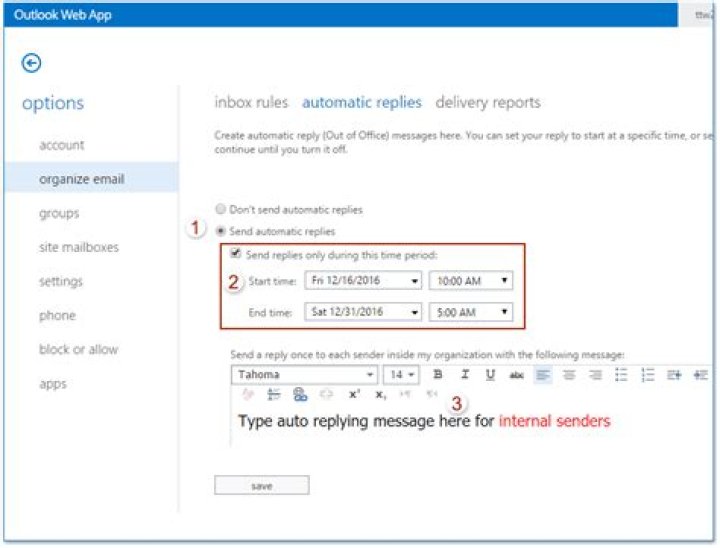Screen dimensions: 720x548
Task: Insert a numbered list
Action: tap(647, 375)
